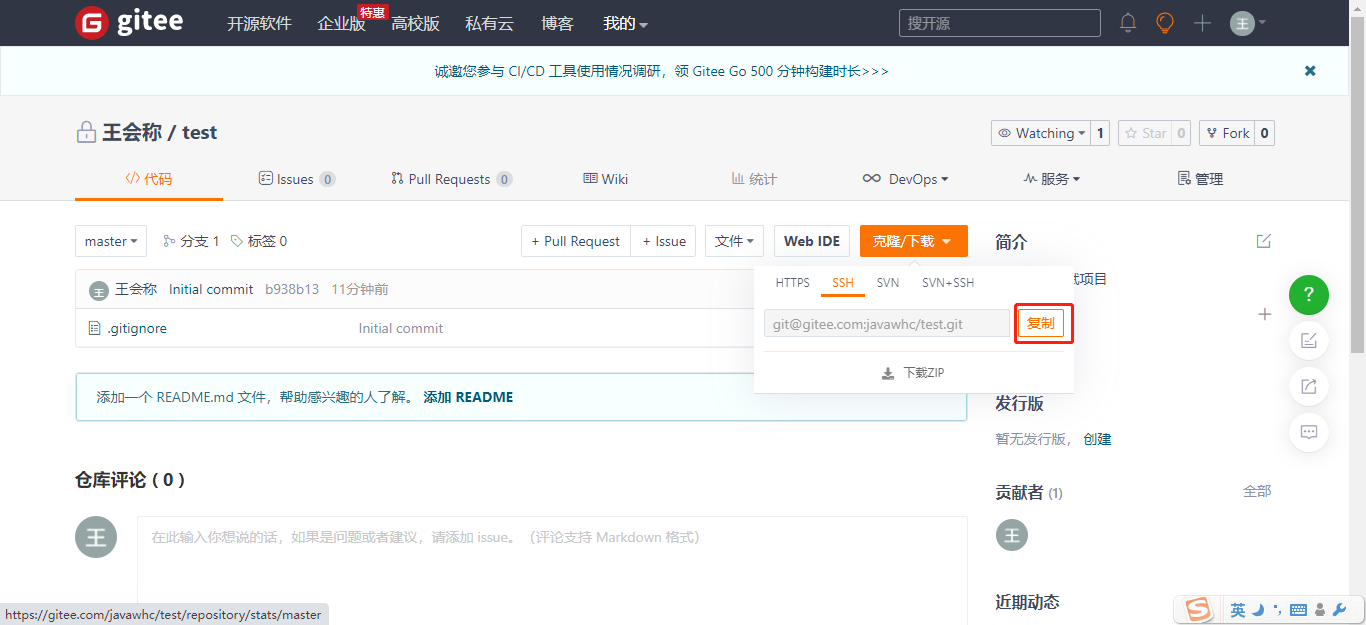Click the 分支 1 link
Screen dimensions: 1366x625
191,241
